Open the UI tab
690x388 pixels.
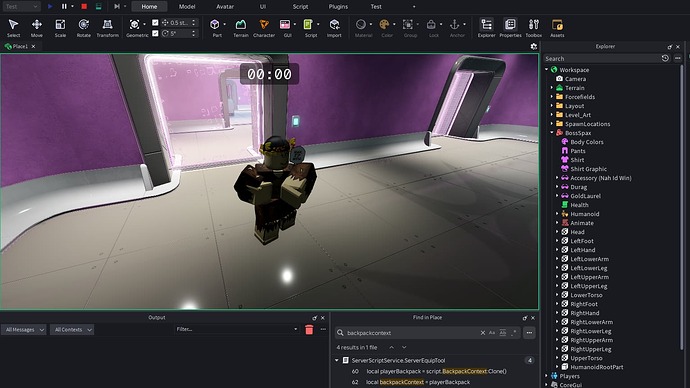click(263, 6)
